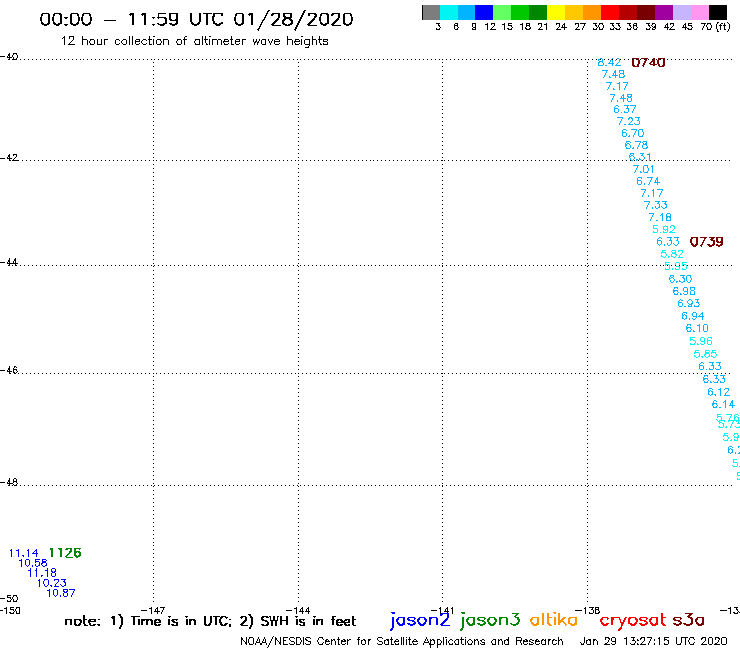Select the data point 6.12
Screen dimensions: 740x650
coord(719,392)
